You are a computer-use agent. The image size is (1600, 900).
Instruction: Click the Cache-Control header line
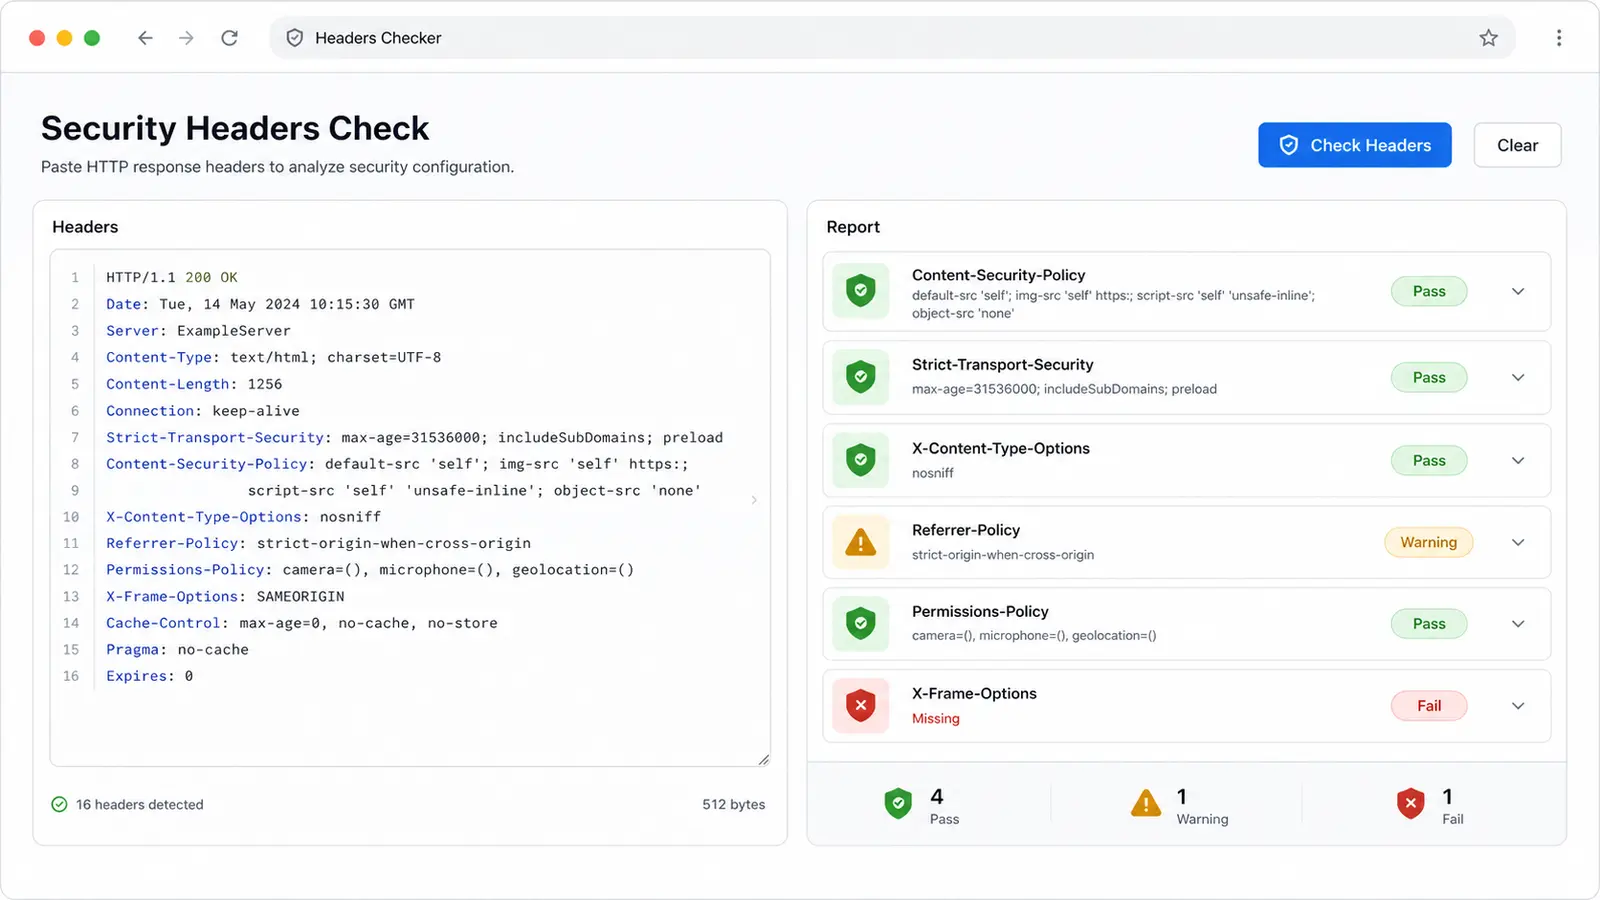301,623
